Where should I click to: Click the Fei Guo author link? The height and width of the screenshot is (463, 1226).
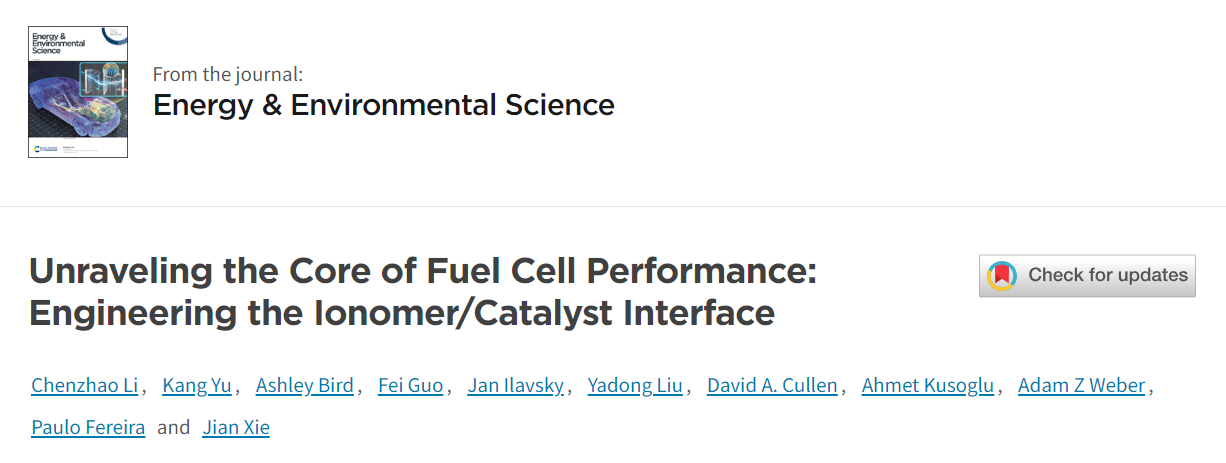[x=410, y=385]
